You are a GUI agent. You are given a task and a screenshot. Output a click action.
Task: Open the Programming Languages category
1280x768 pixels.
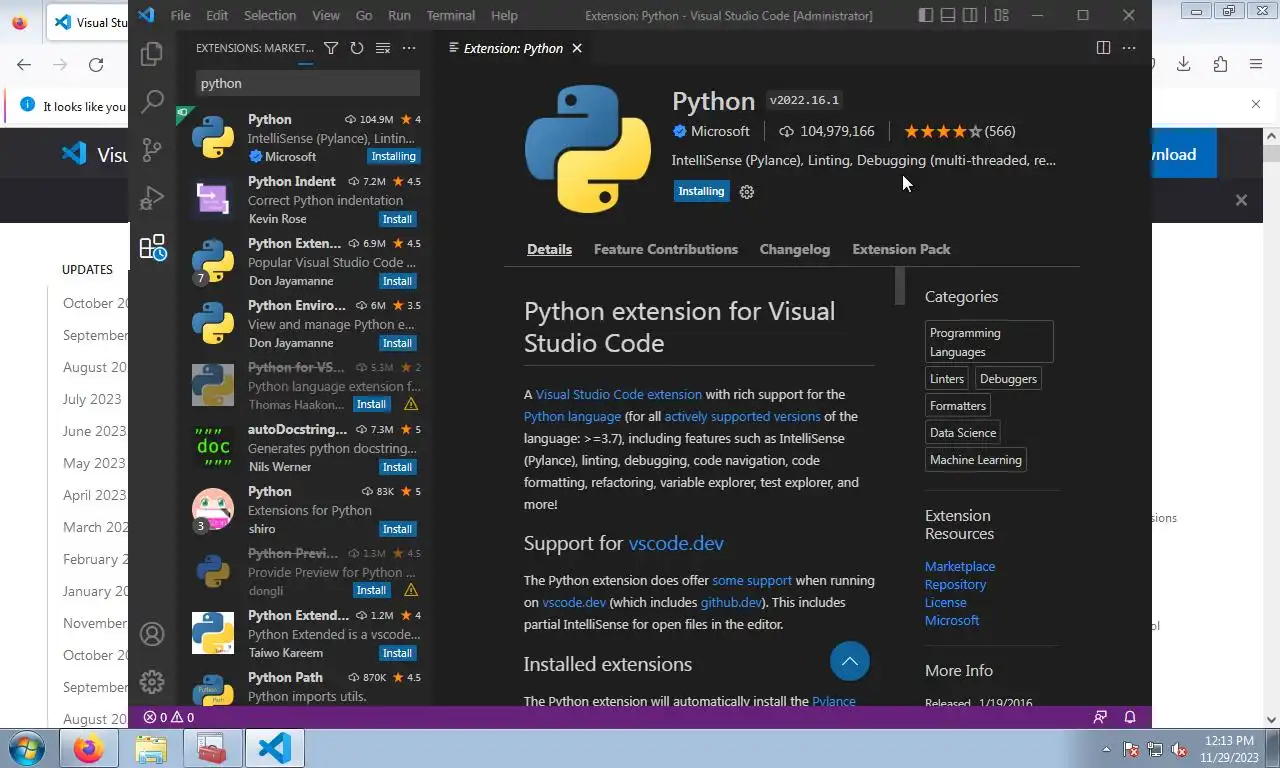[989, 342]
